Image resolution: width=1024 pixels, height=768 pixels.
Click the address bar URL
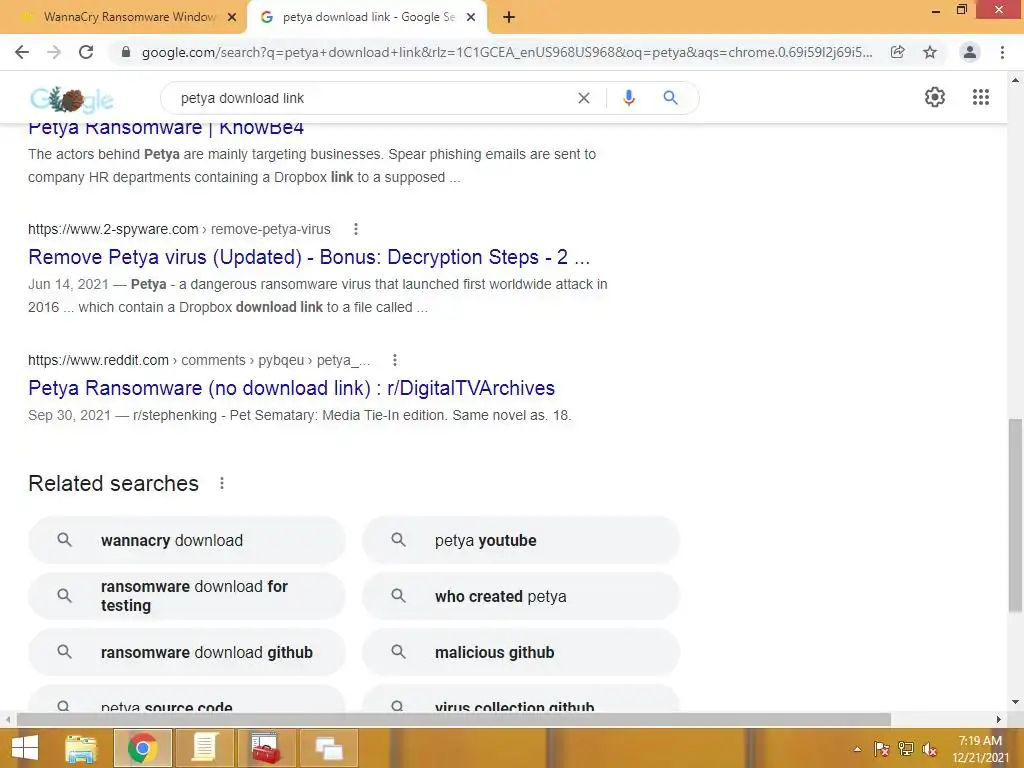[x=507, y=52]
